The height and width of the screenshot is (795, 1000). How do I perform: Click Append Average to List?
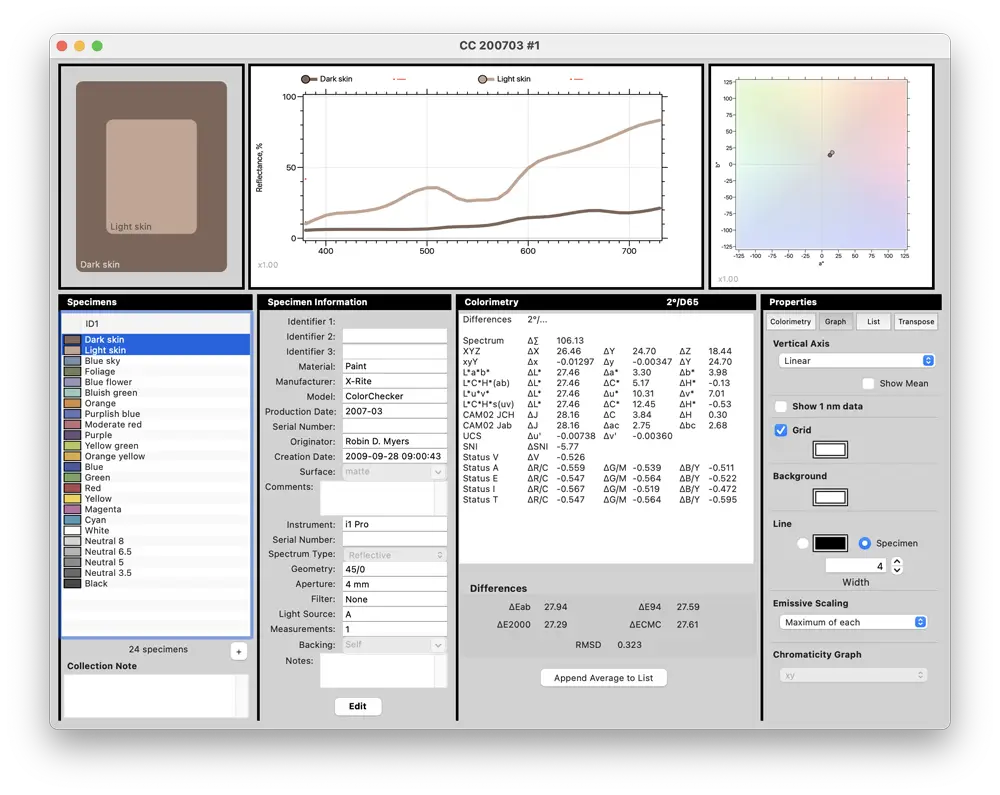point(603,677)
